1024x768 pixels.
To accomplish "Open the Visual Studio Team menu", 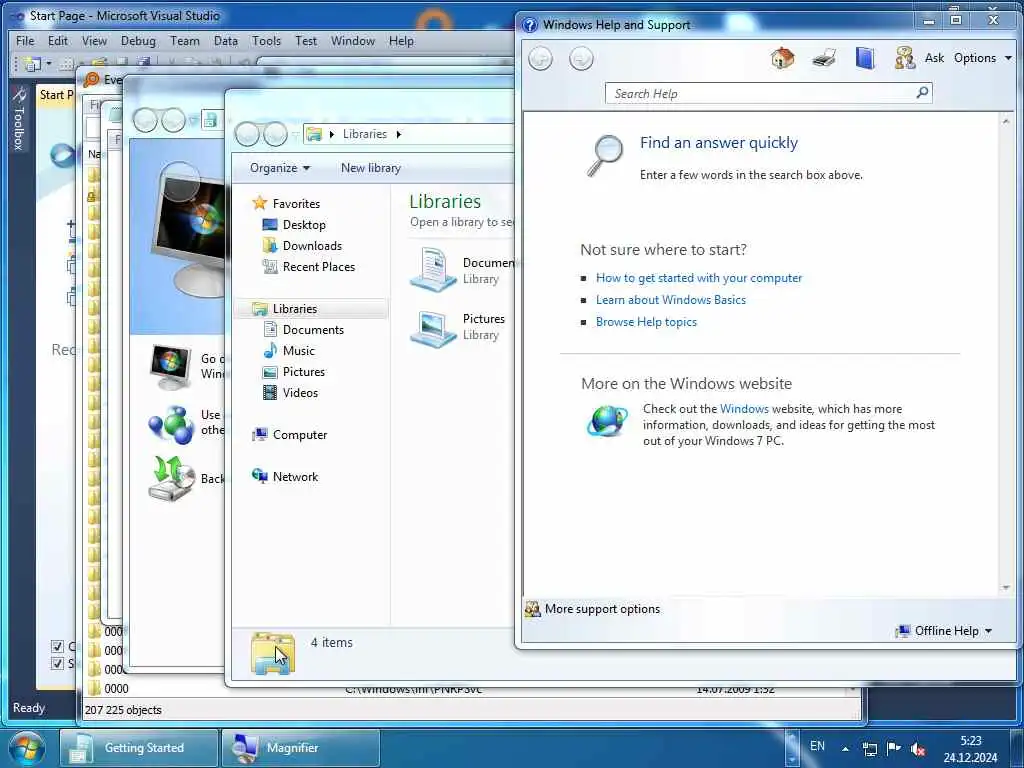I will coord(185,40).
